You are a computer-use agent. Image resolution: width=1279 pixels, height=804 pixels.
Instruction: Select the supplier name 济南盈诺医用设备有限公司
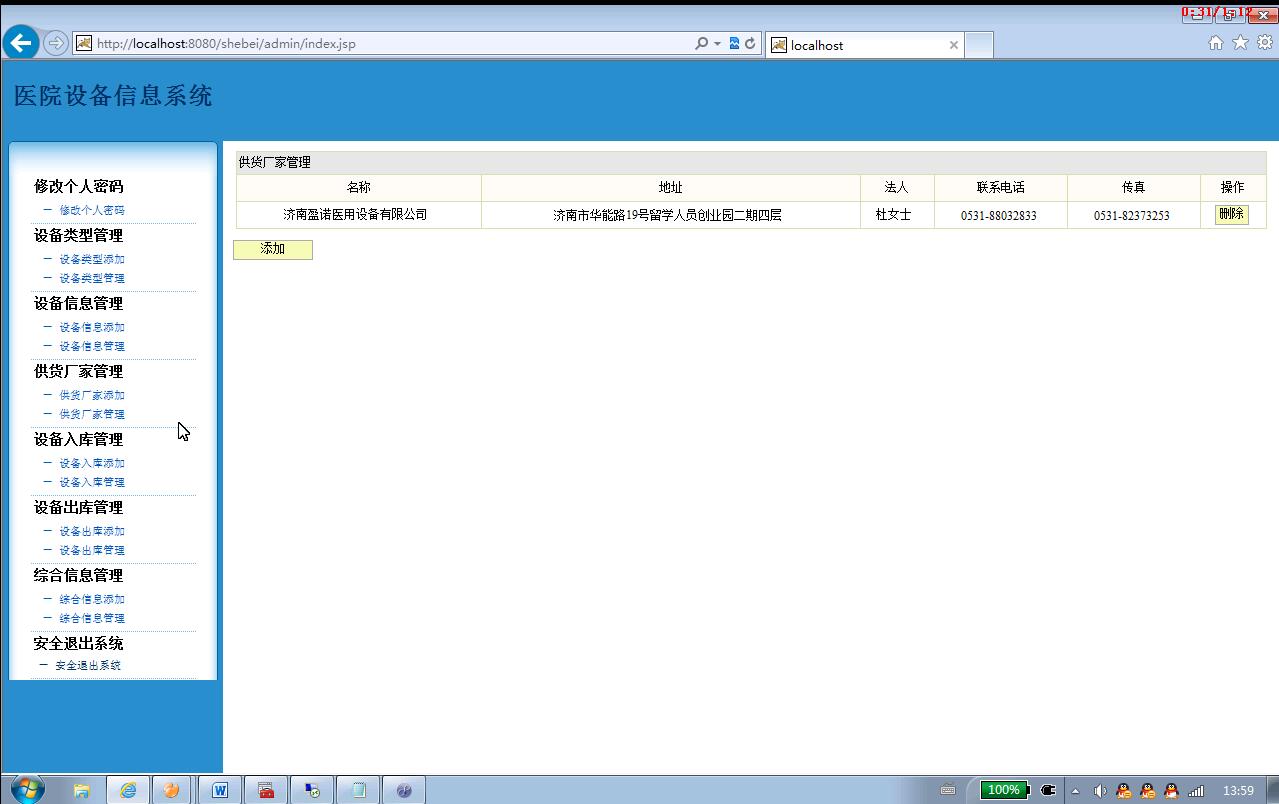[355, 214]
